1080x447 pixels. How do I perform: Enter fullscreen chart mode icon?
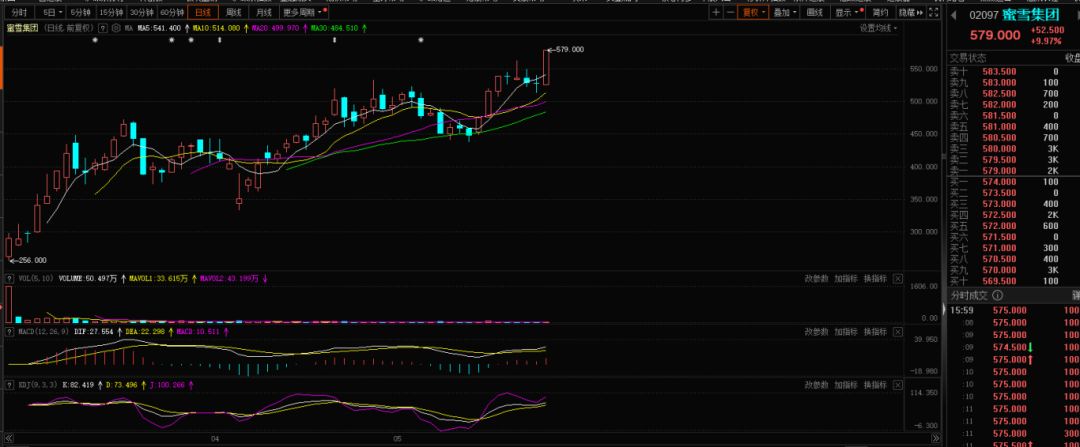(932, 13)
